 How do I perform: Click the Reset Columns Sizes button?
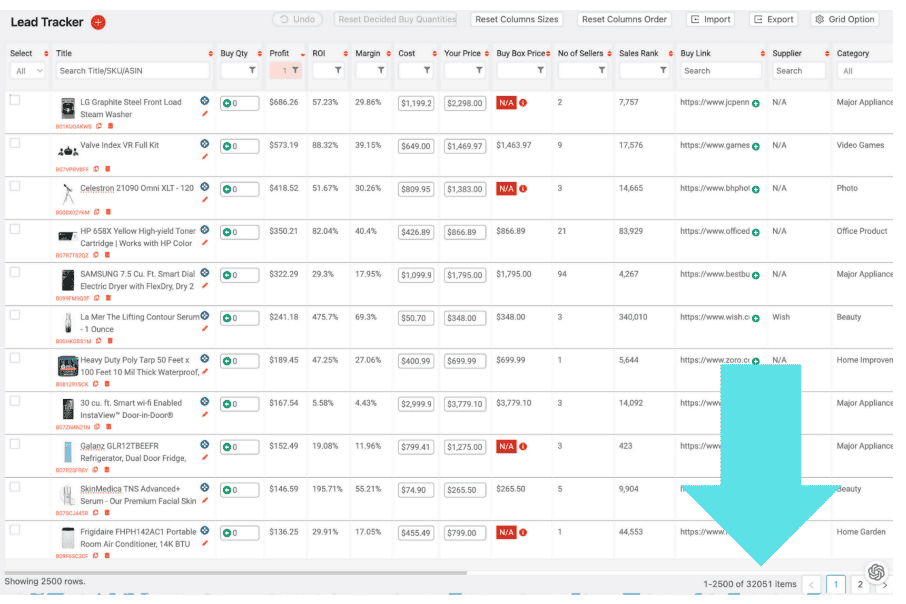(x=516, y=19)
